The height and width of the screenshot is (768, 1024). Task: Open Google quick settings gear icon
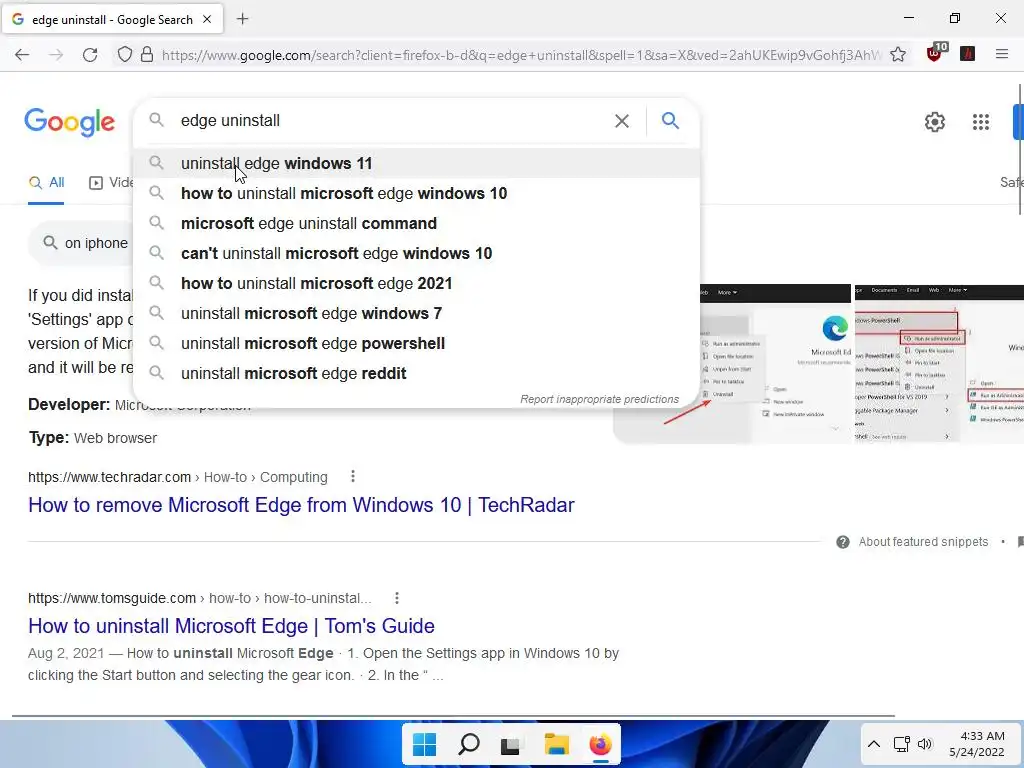(935, 122)
